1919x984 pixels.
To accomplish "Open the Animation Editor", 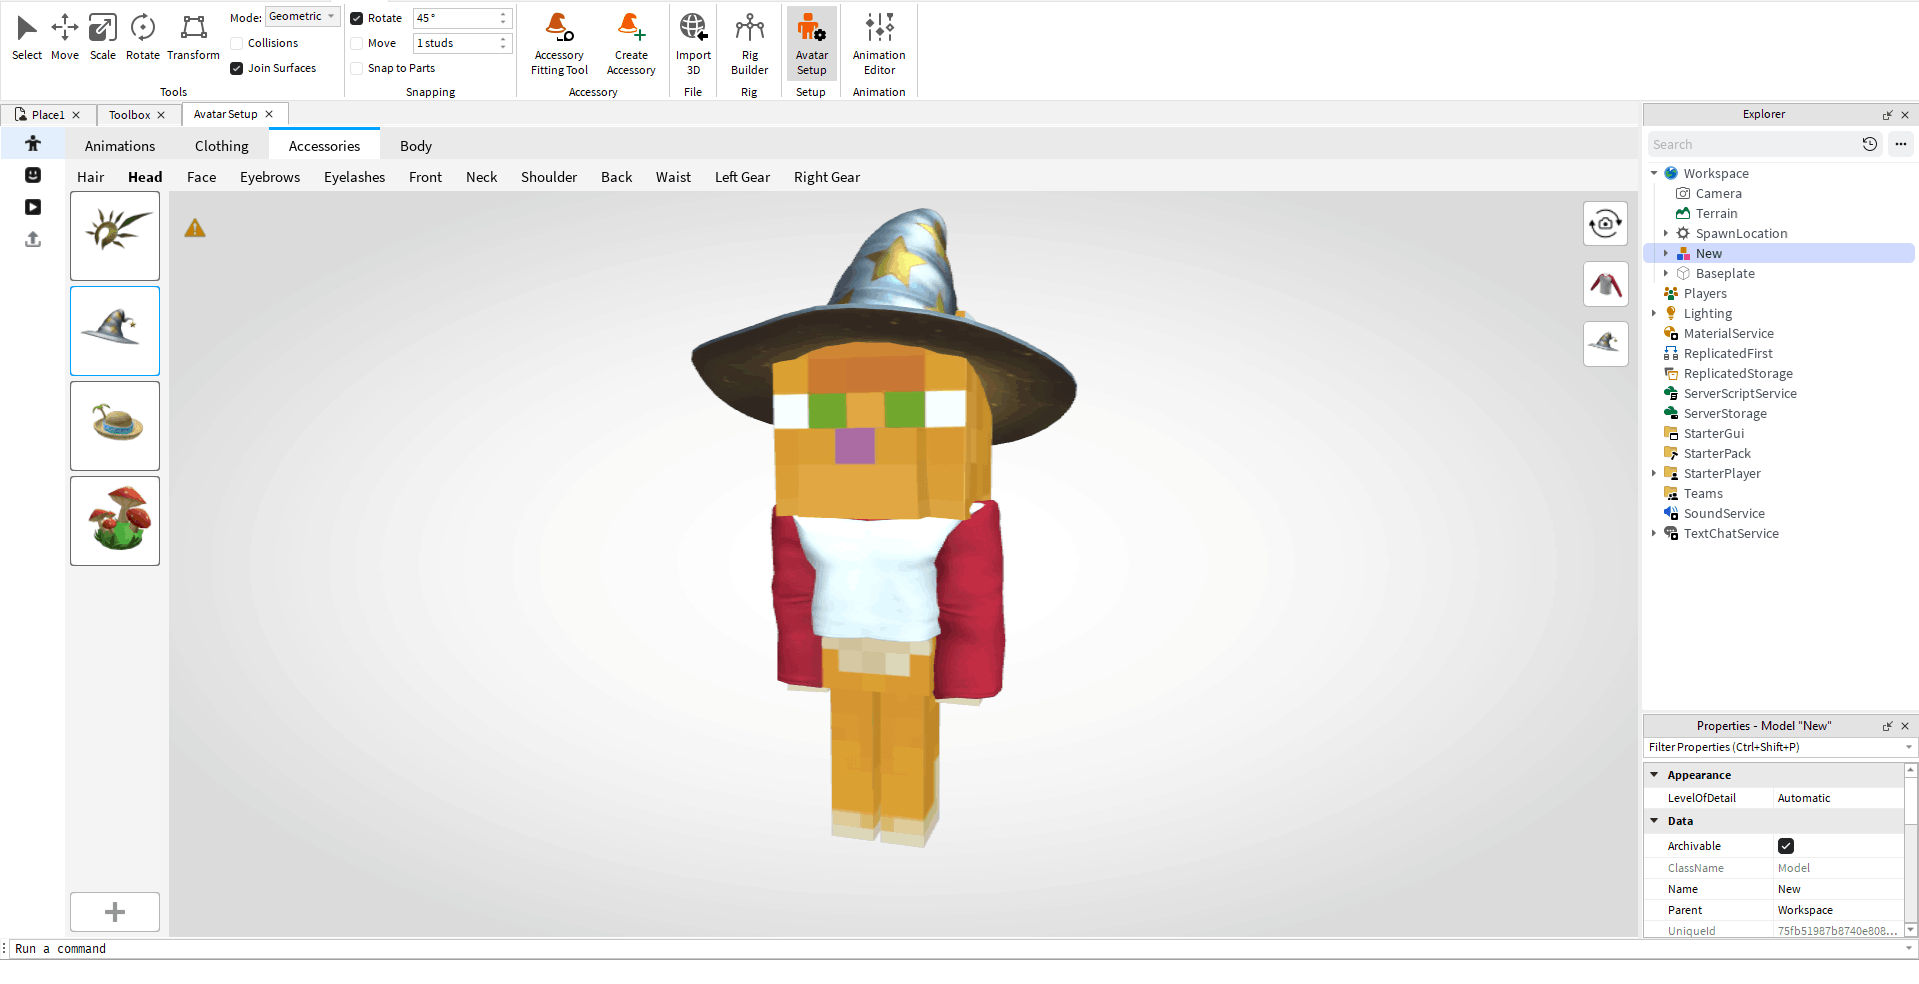I will point(879,45).
